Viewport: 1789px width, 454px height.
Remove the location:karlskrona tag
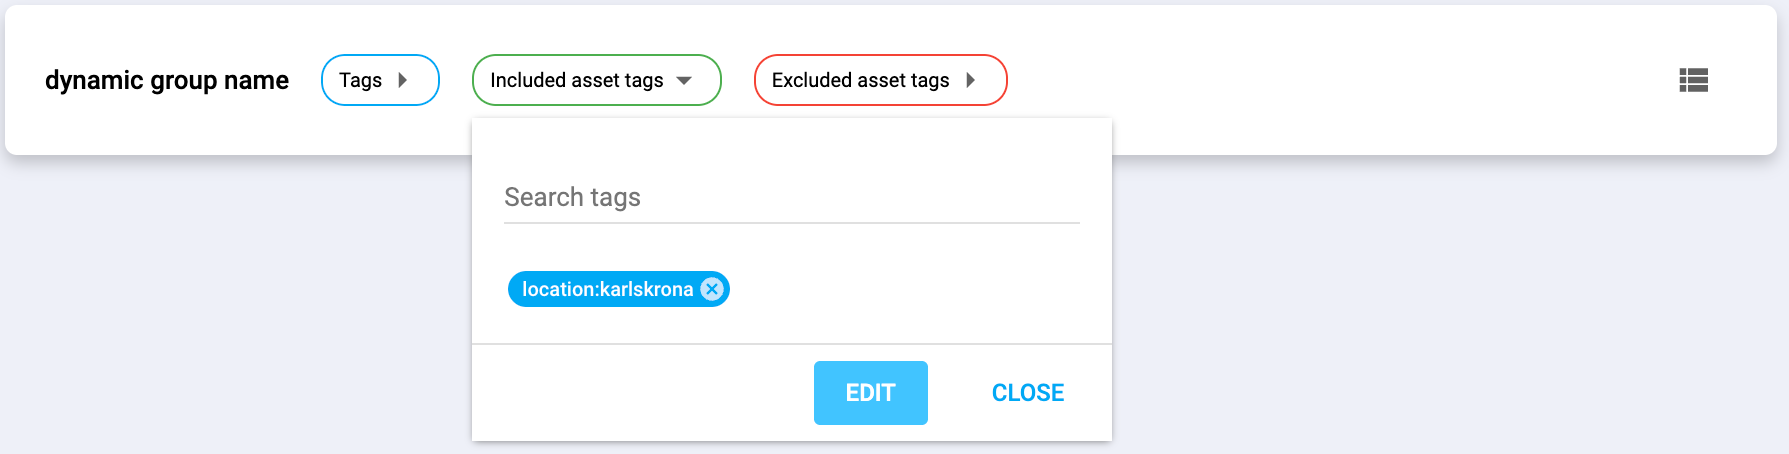point(711,289)
